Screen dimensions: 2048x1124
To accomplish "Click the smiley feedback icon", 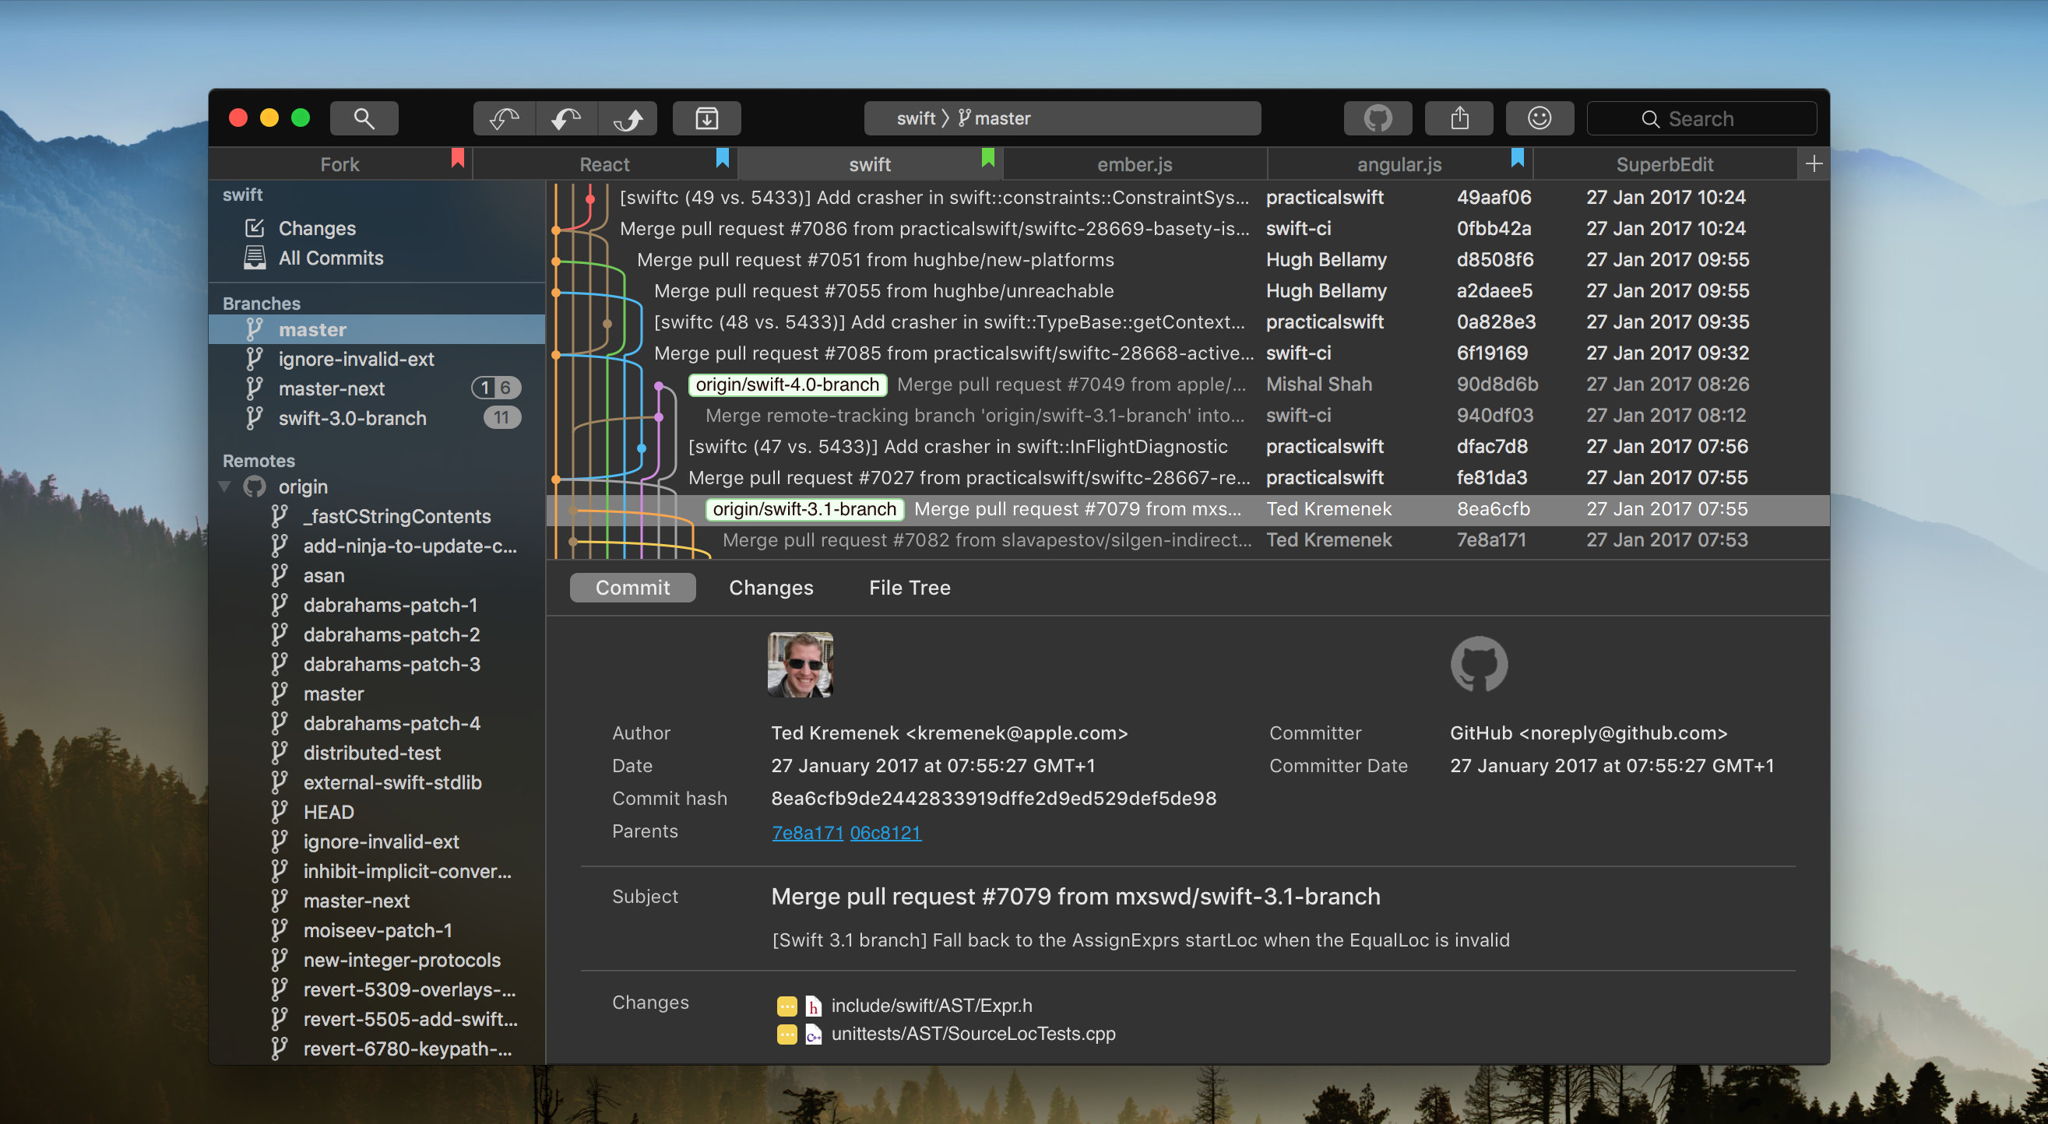I will pos(1540,118).
